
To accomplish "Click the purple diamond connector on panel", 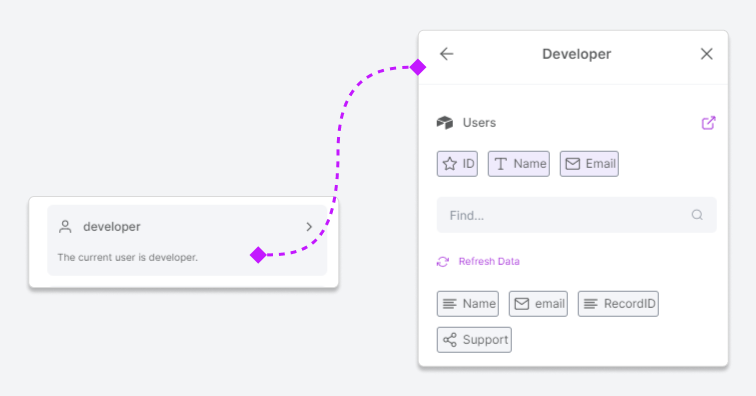I will click(418, 67).
